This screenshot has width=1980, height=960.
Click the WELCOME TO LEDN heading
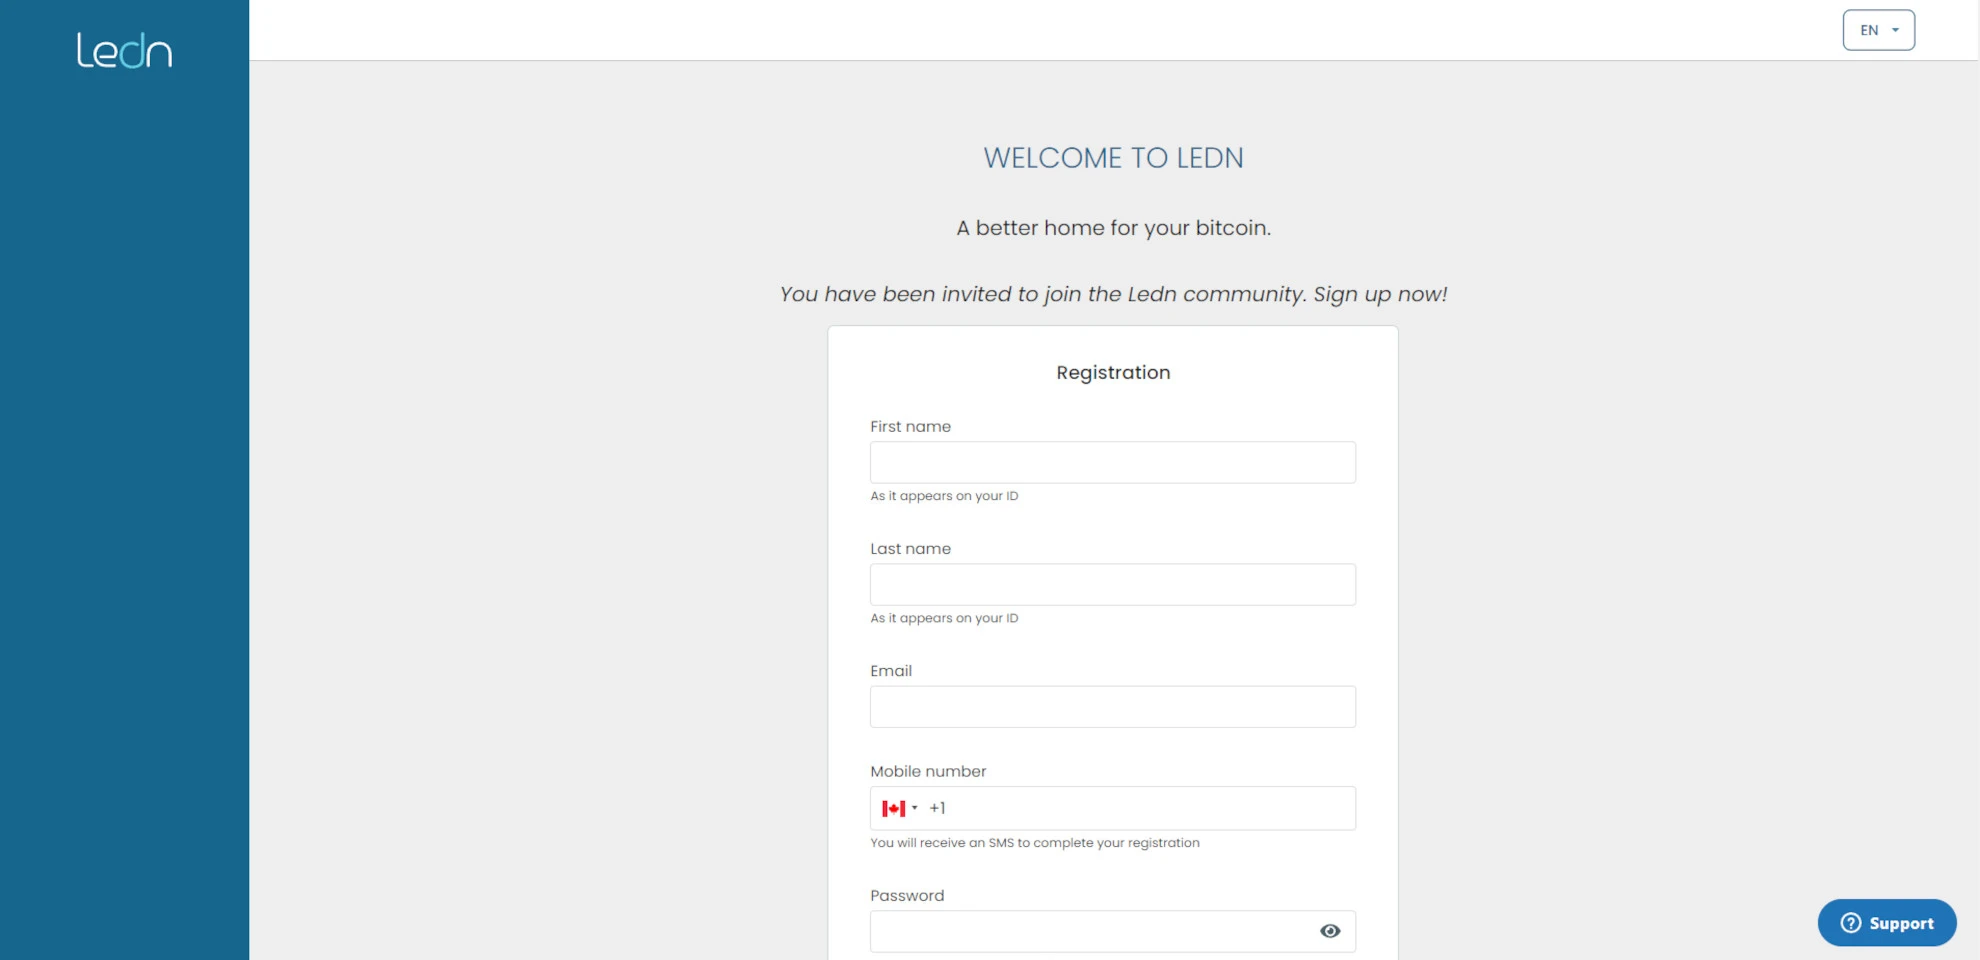pos(1113,157)
